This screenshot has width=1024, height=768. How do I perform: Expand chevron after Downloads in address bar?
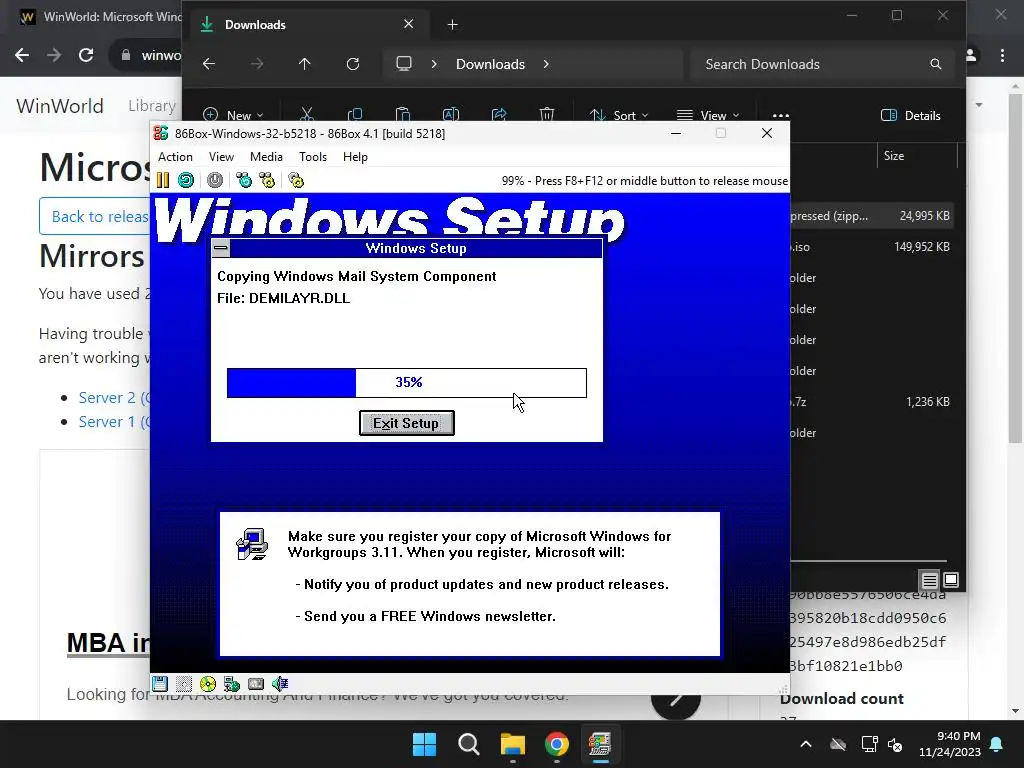pos(546,64)
